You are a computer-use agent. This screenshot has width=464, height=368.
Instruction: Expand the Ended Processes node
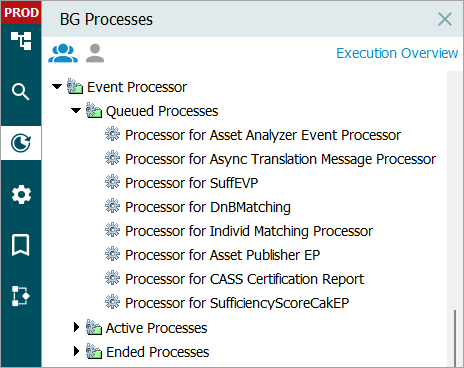tap(76, 351)
